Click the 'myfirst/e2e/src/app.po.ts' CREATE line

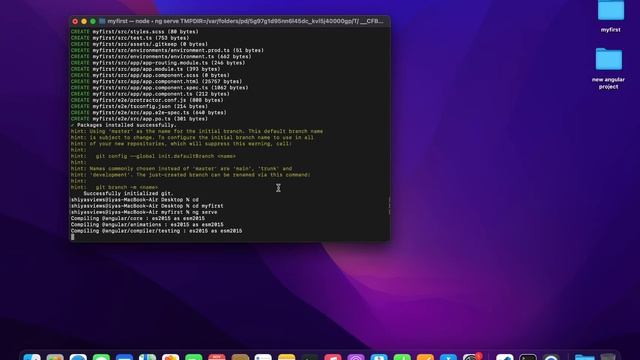[x=139, y=119]
